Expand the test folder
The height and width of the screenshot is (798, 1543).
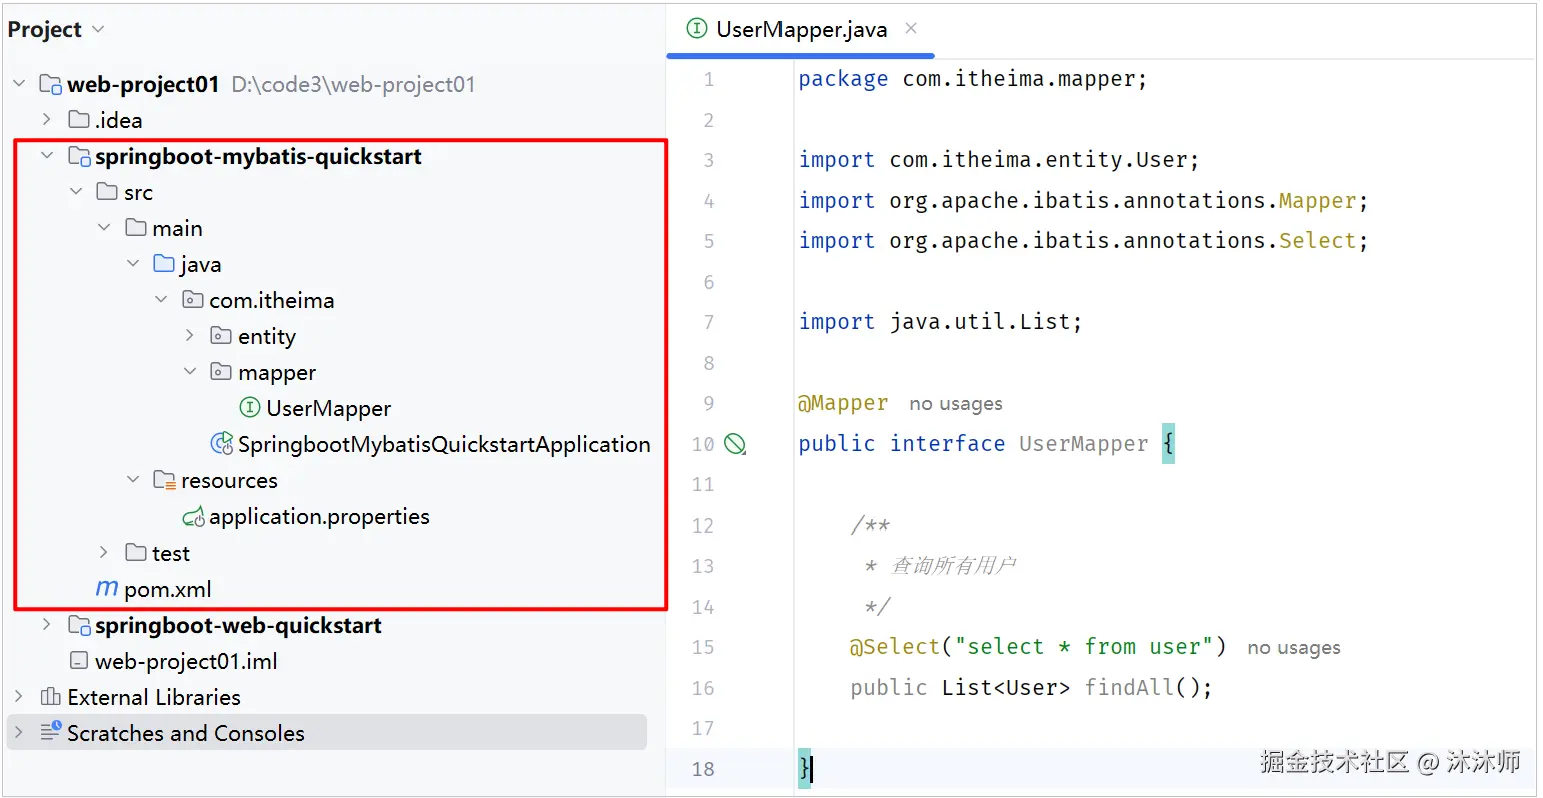(x=104, y=553)
